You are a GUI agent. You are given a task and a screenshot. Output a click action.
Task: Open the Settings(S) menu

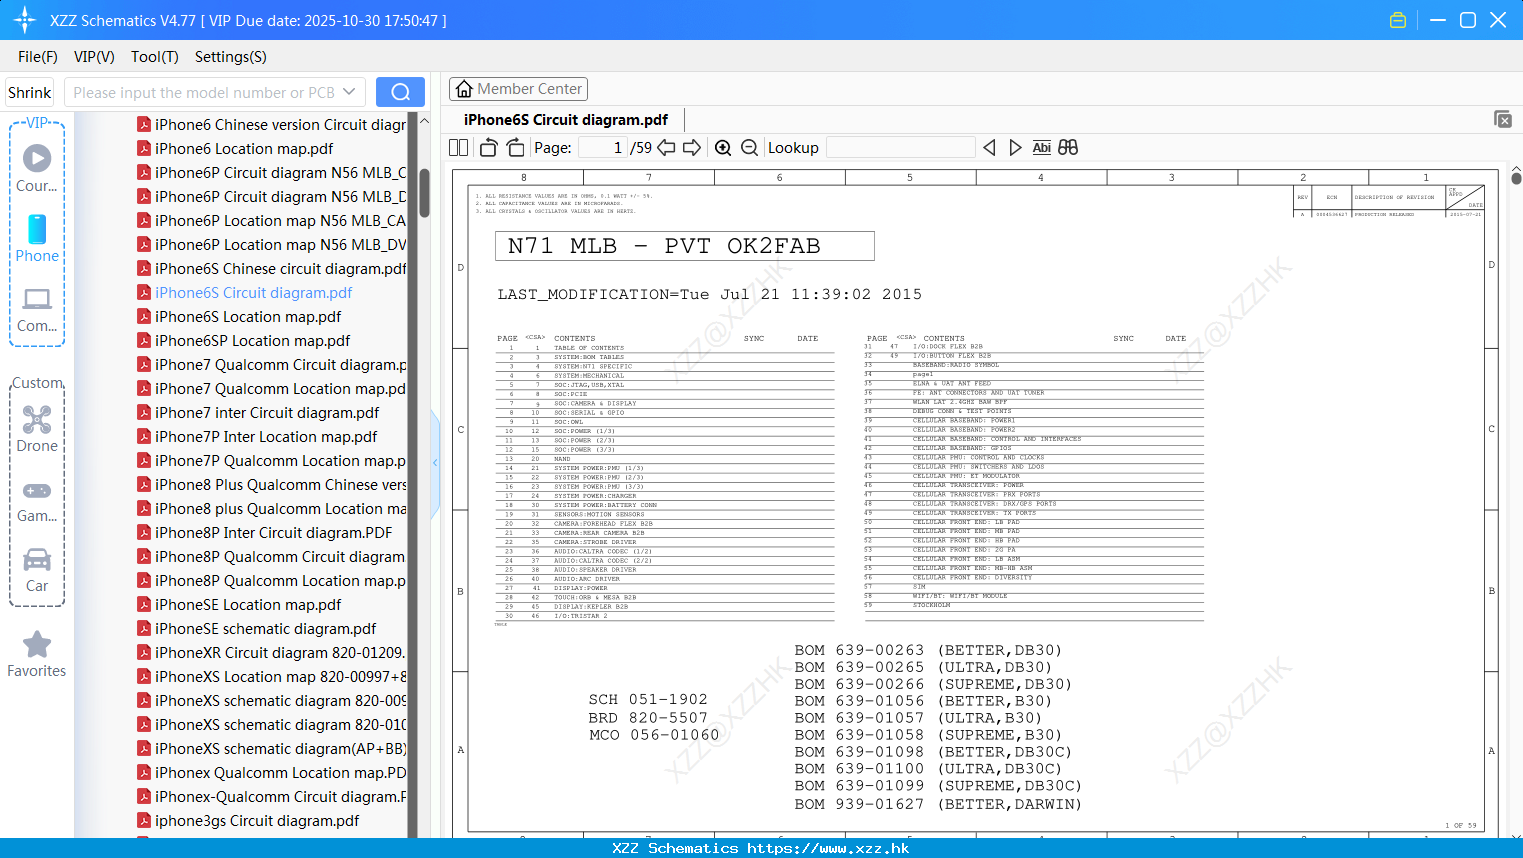[x=231, y=57]
